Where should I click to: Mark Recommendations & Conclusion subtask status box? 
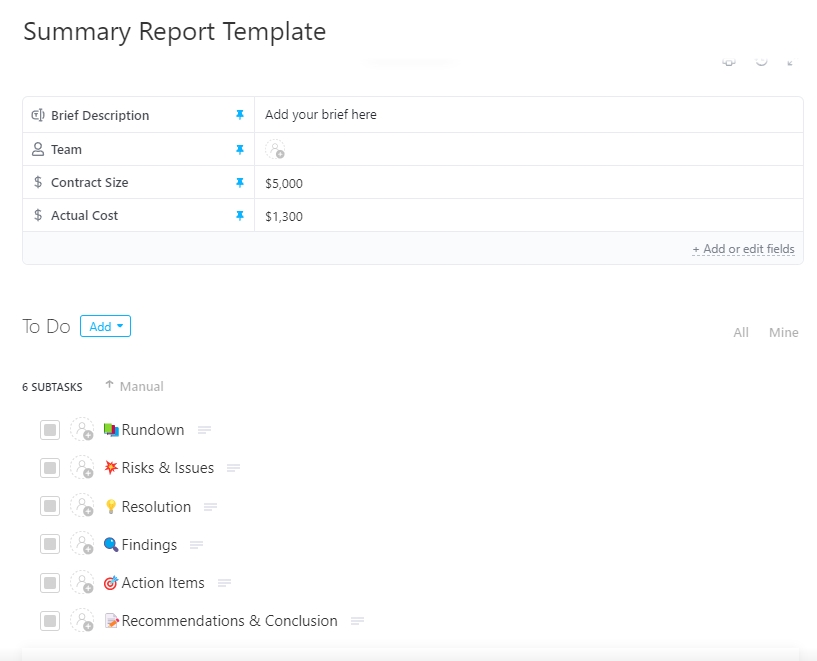(50, 621)
